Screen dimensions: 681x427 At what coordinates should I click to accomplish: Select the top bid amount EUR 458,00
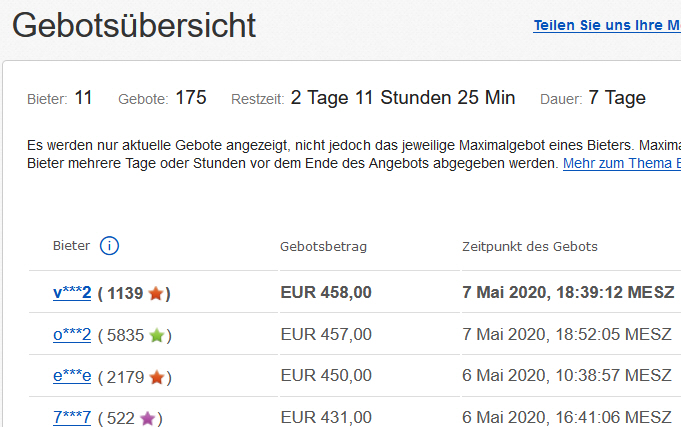point(326,293)
